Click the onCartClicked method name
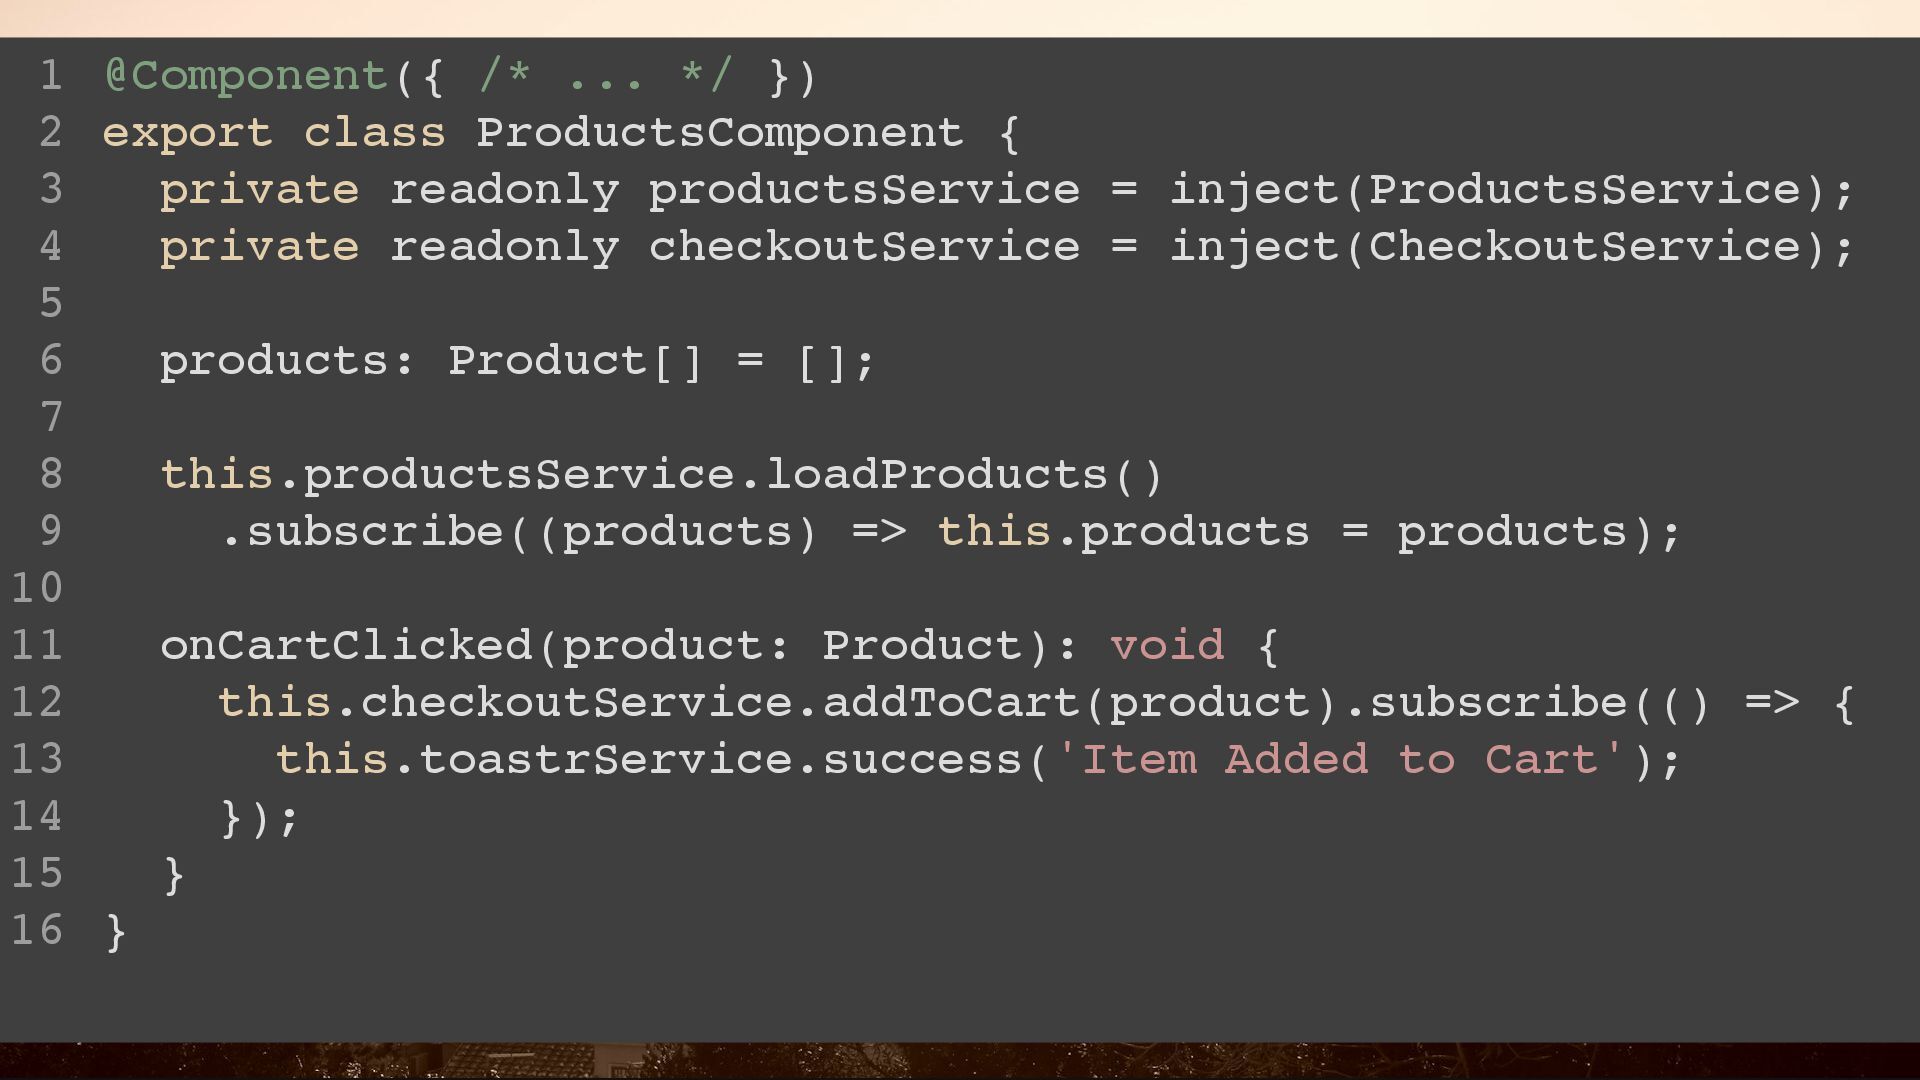The height and width of the screenshot is (1080, 1920). 346,646
